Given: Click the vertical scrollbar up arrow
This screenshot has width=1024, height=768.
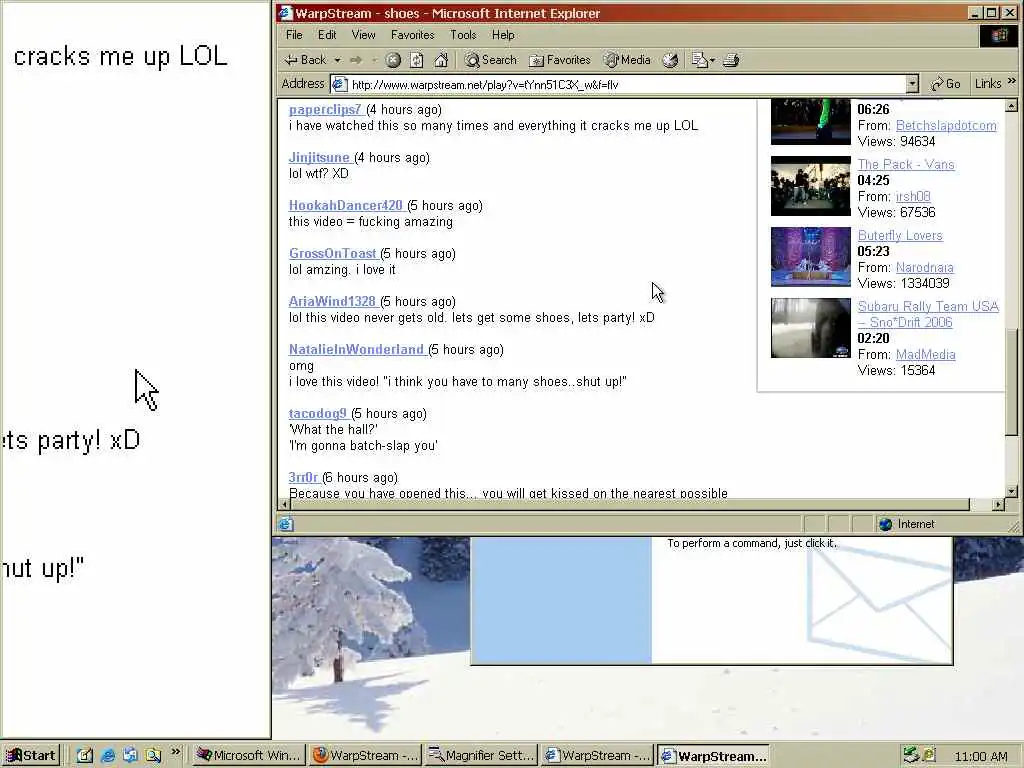Looking at the screenshot, I should coord(1012,106).
